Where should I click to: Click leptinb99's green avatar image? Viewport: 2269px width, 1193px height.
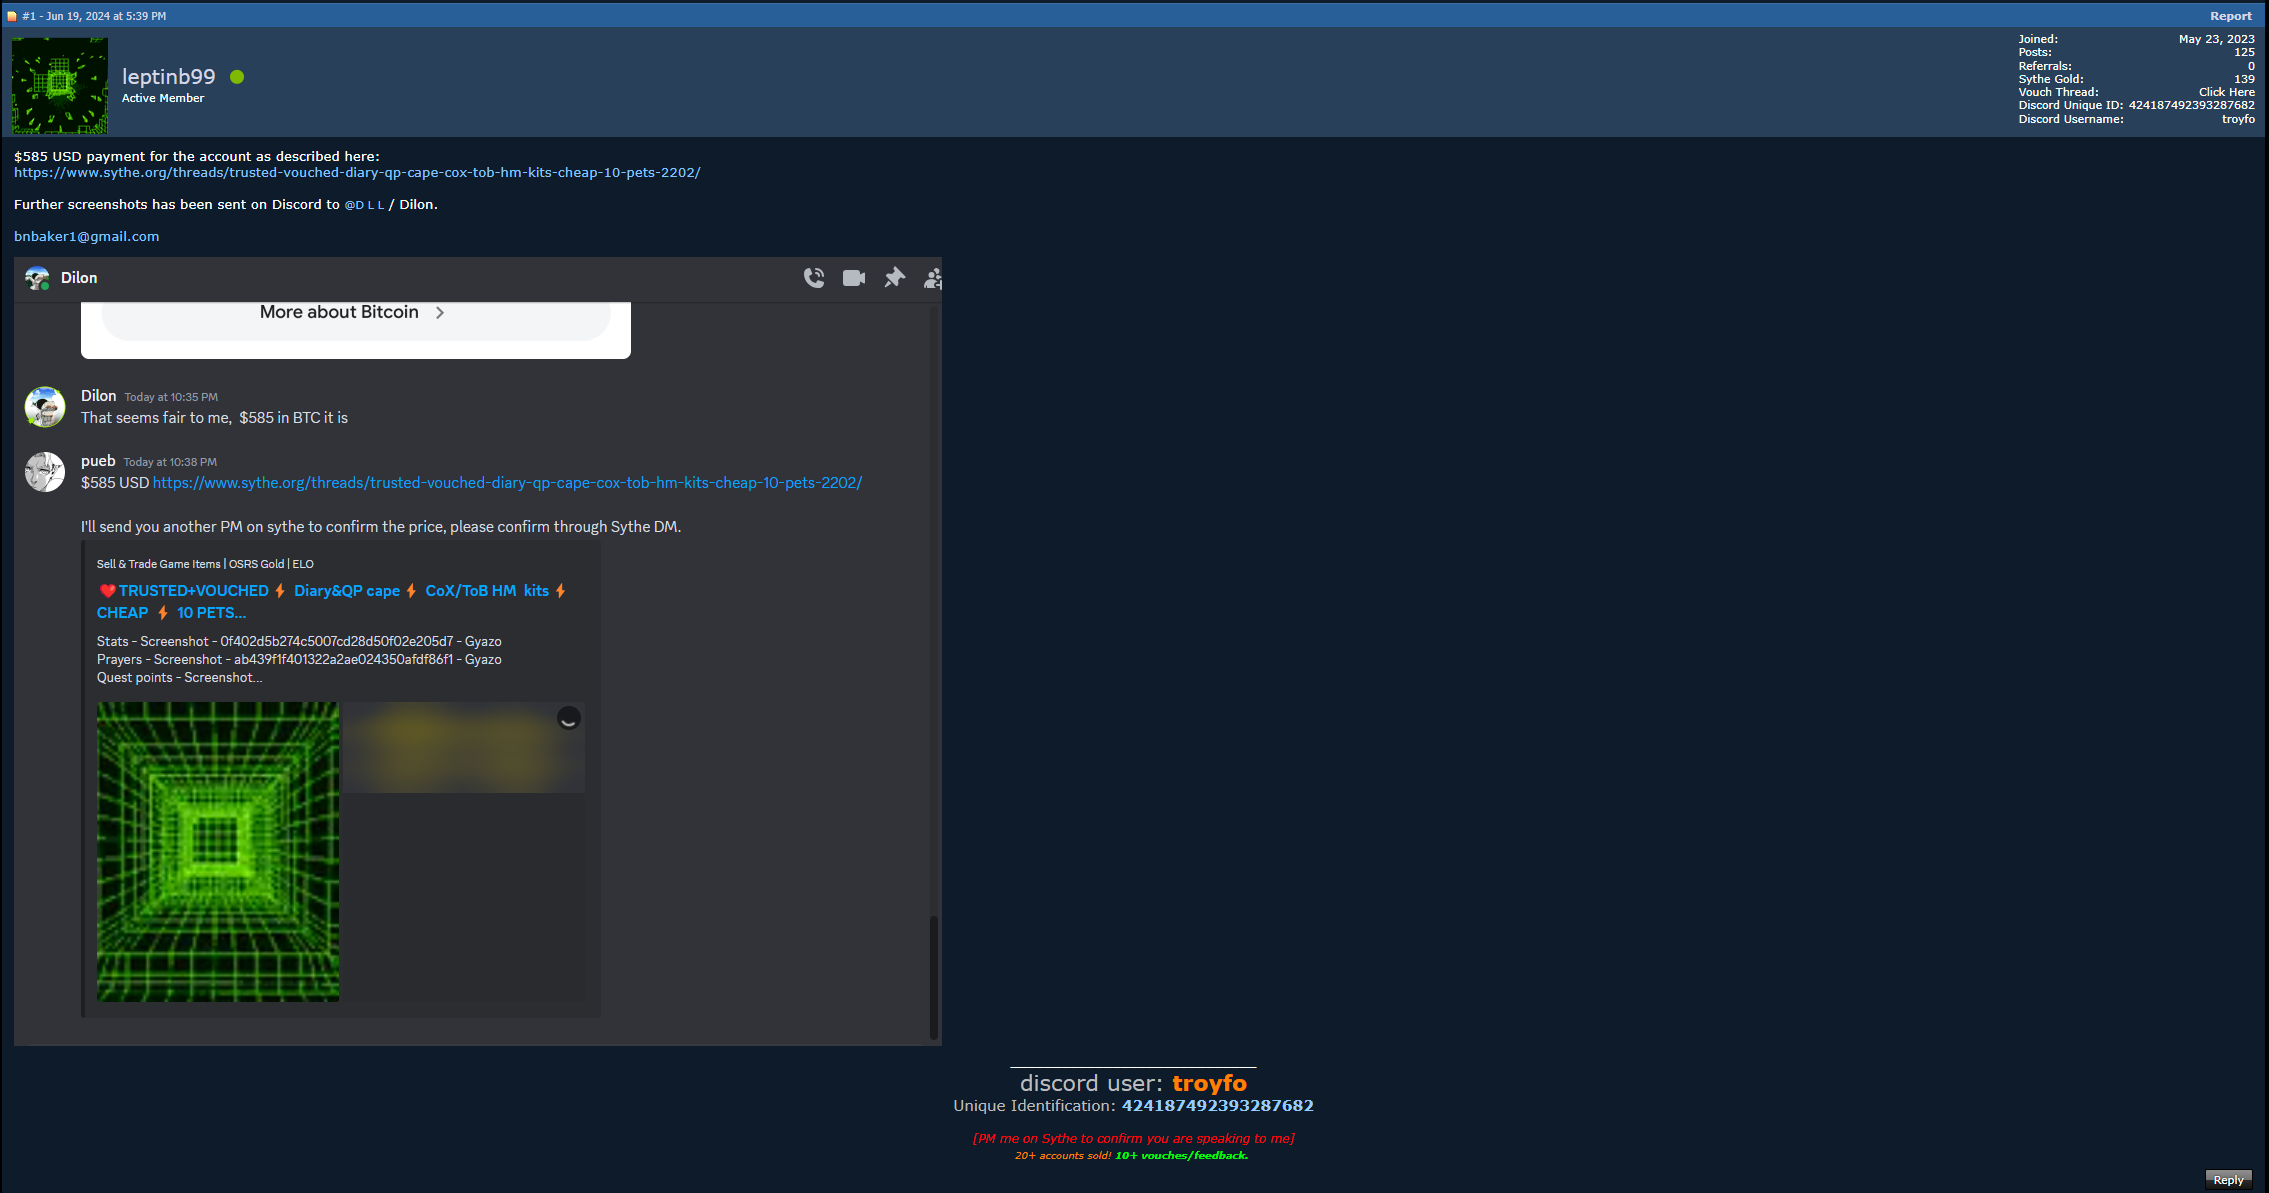pyautogui.click(x=60, y=86)
